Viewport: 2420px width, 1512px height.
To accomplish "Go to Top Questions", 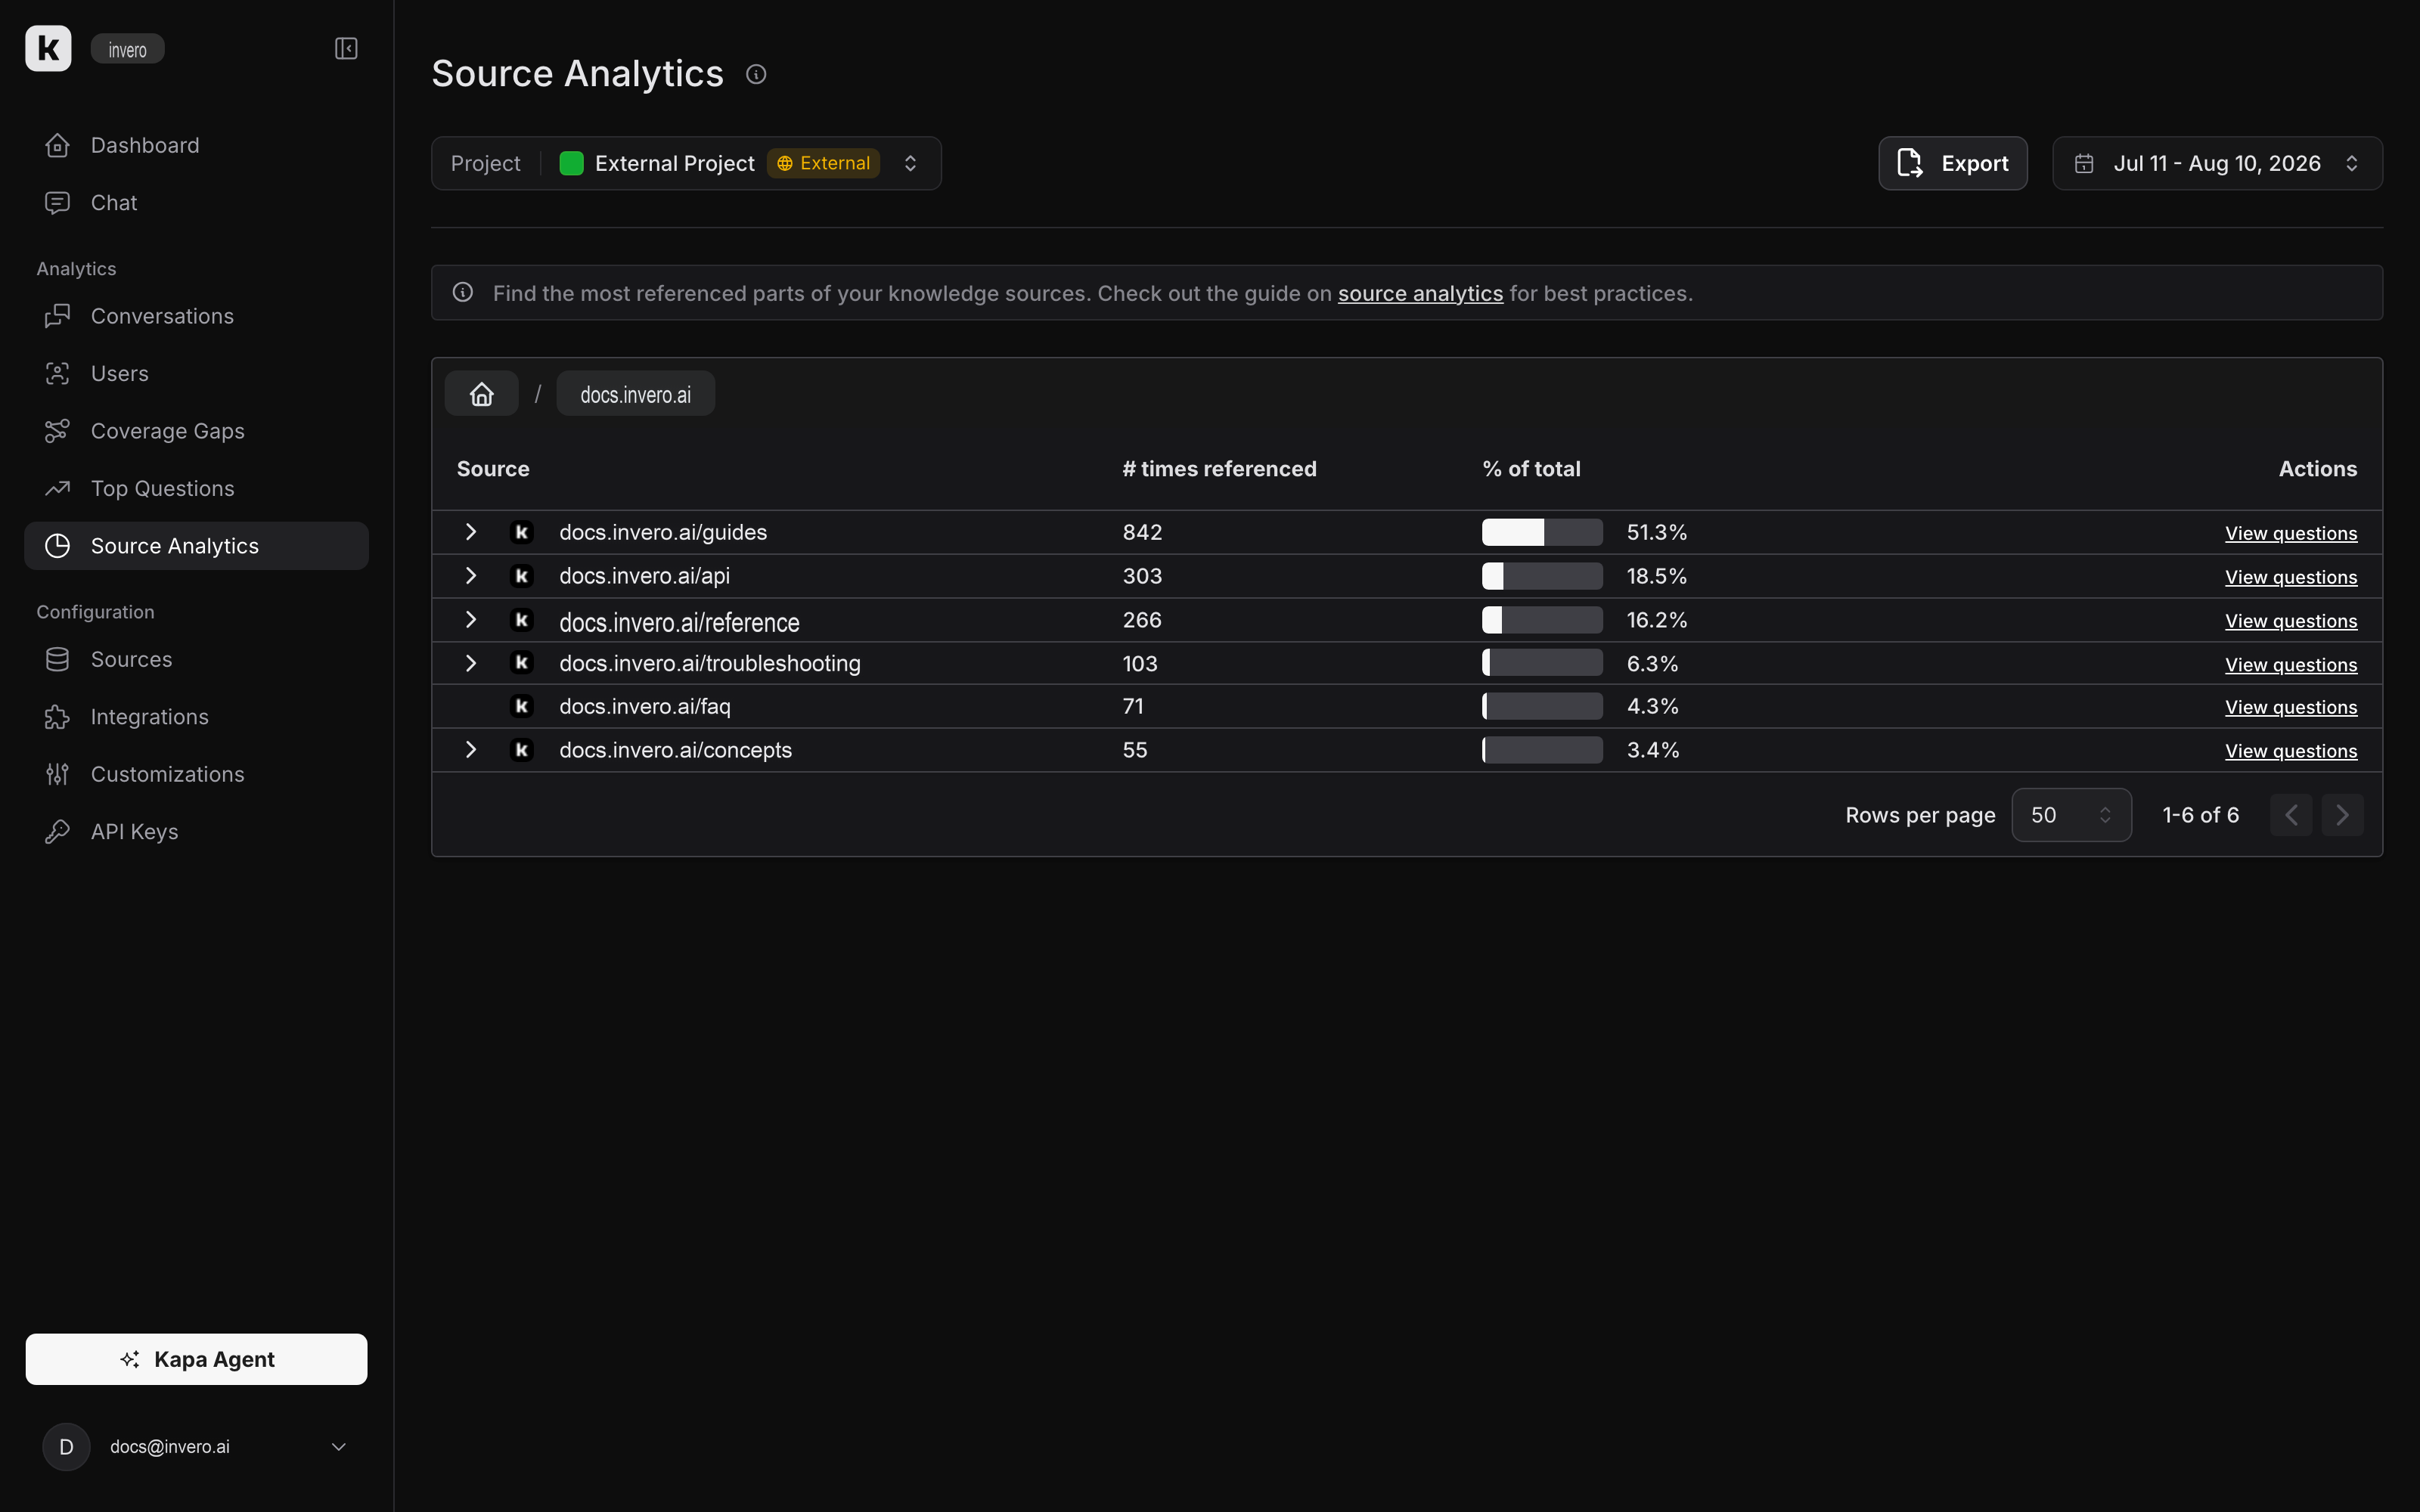I will 196,488.
